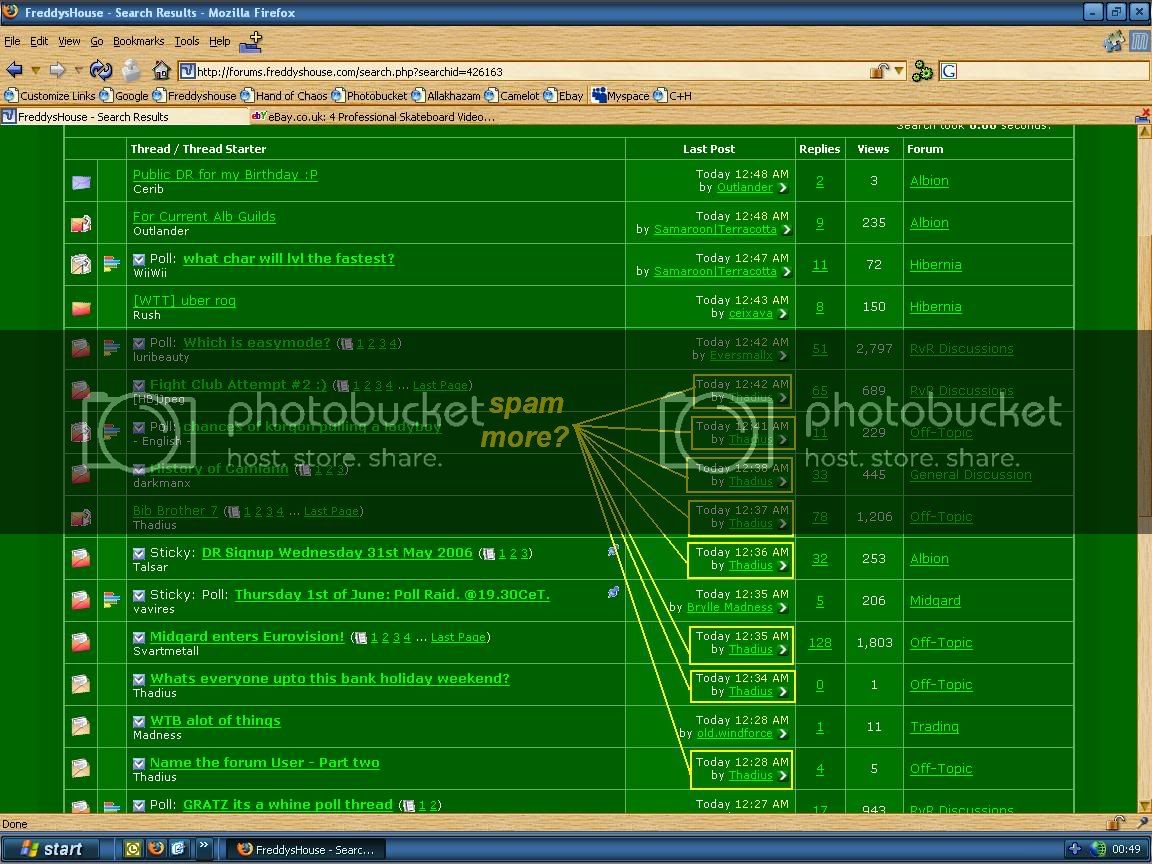Click folder status icon for '[WTT] uber rog'
Screen dimensions: 1152x864
pos(81,308)
